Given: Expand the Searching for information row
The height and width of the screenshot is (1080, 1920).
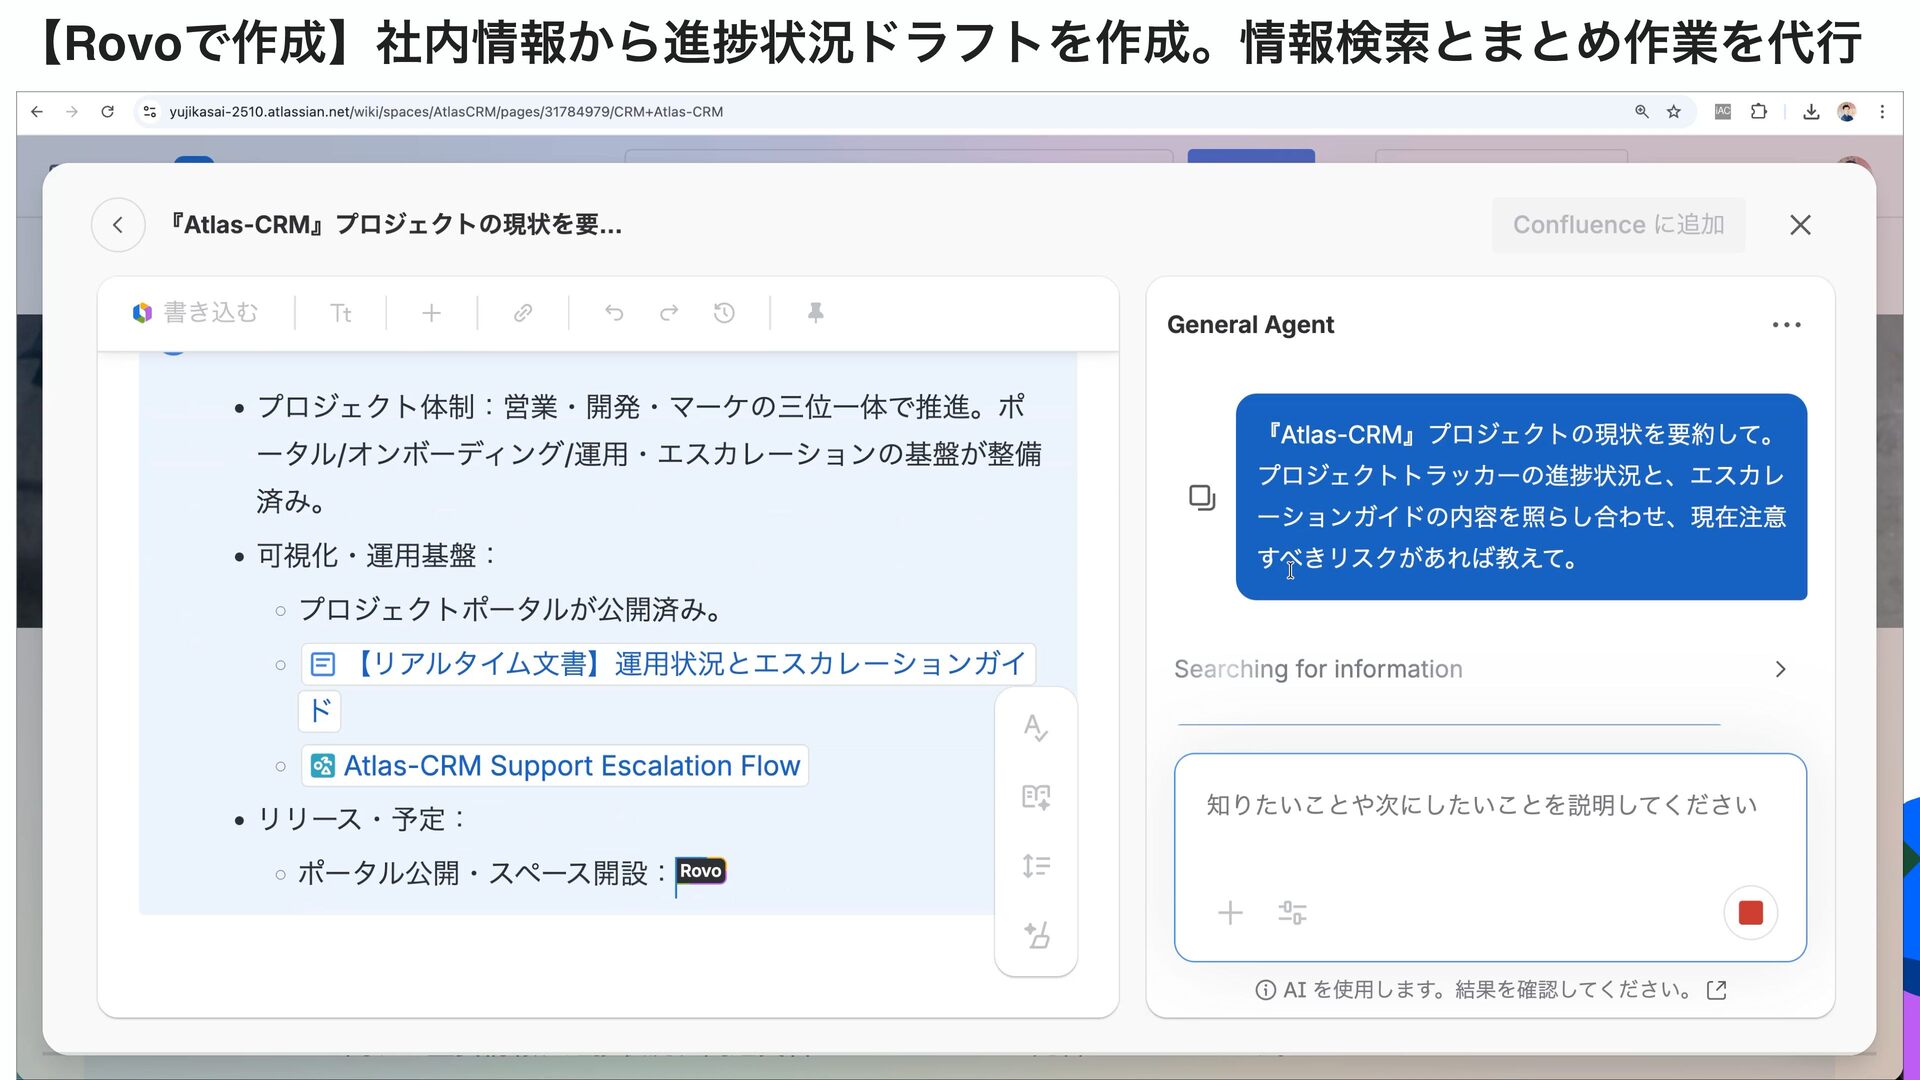Looking at the screenshot, I should 1780,669.
